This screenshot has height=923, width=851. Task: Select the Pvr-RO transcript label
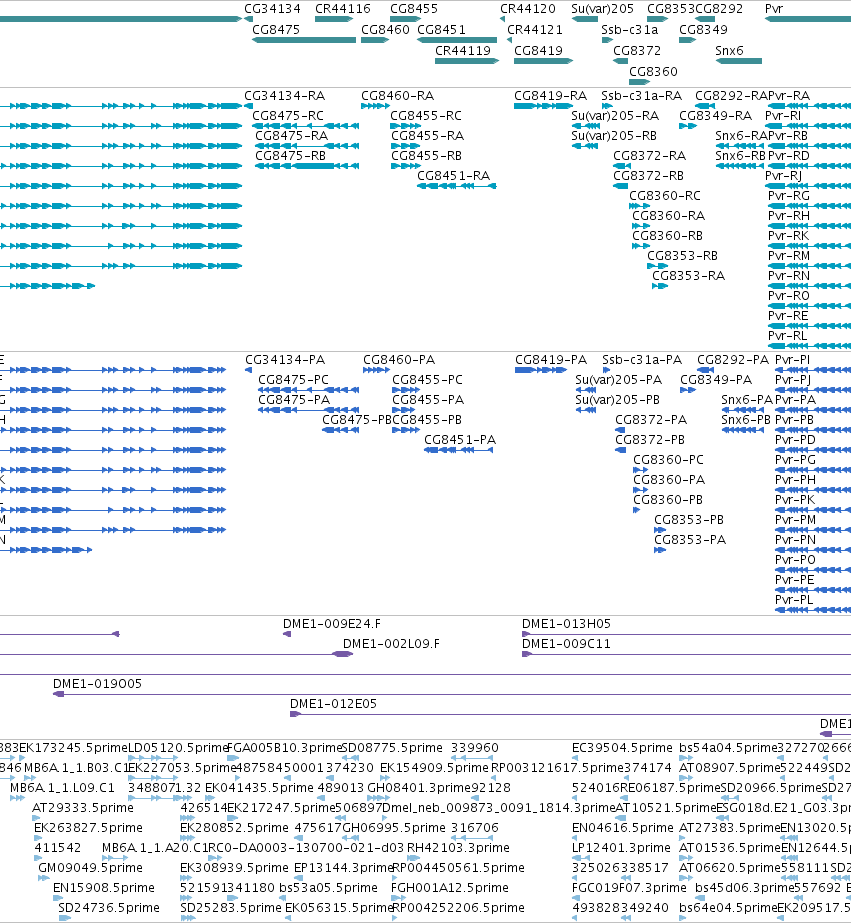click(x=789, y=296)
